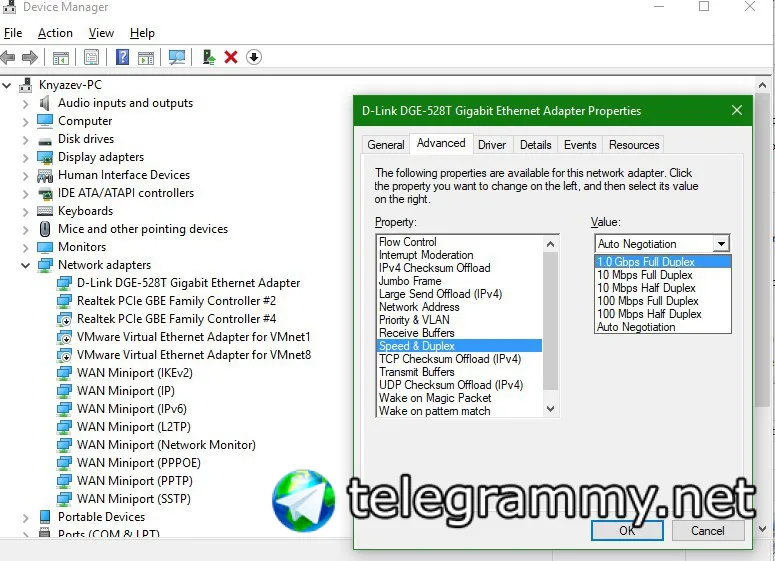The image size is (775, 561).
Task: Select Wake on Magic Packet property
Action: [x=460, y=398]
